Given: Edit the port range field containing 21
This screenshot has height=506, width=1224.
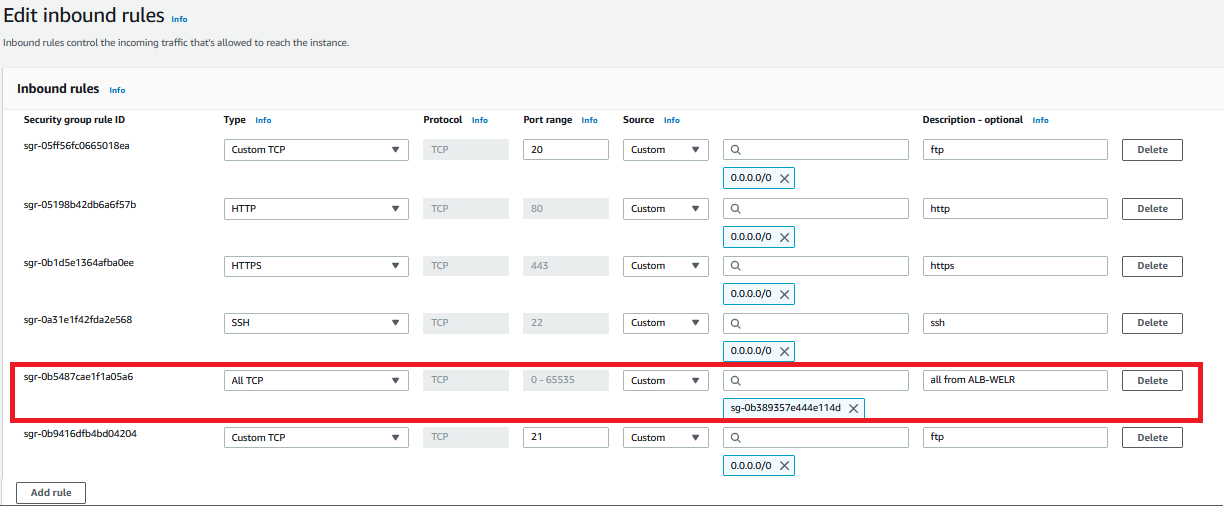Looking at the screenshot, I should tap(565, 437).
